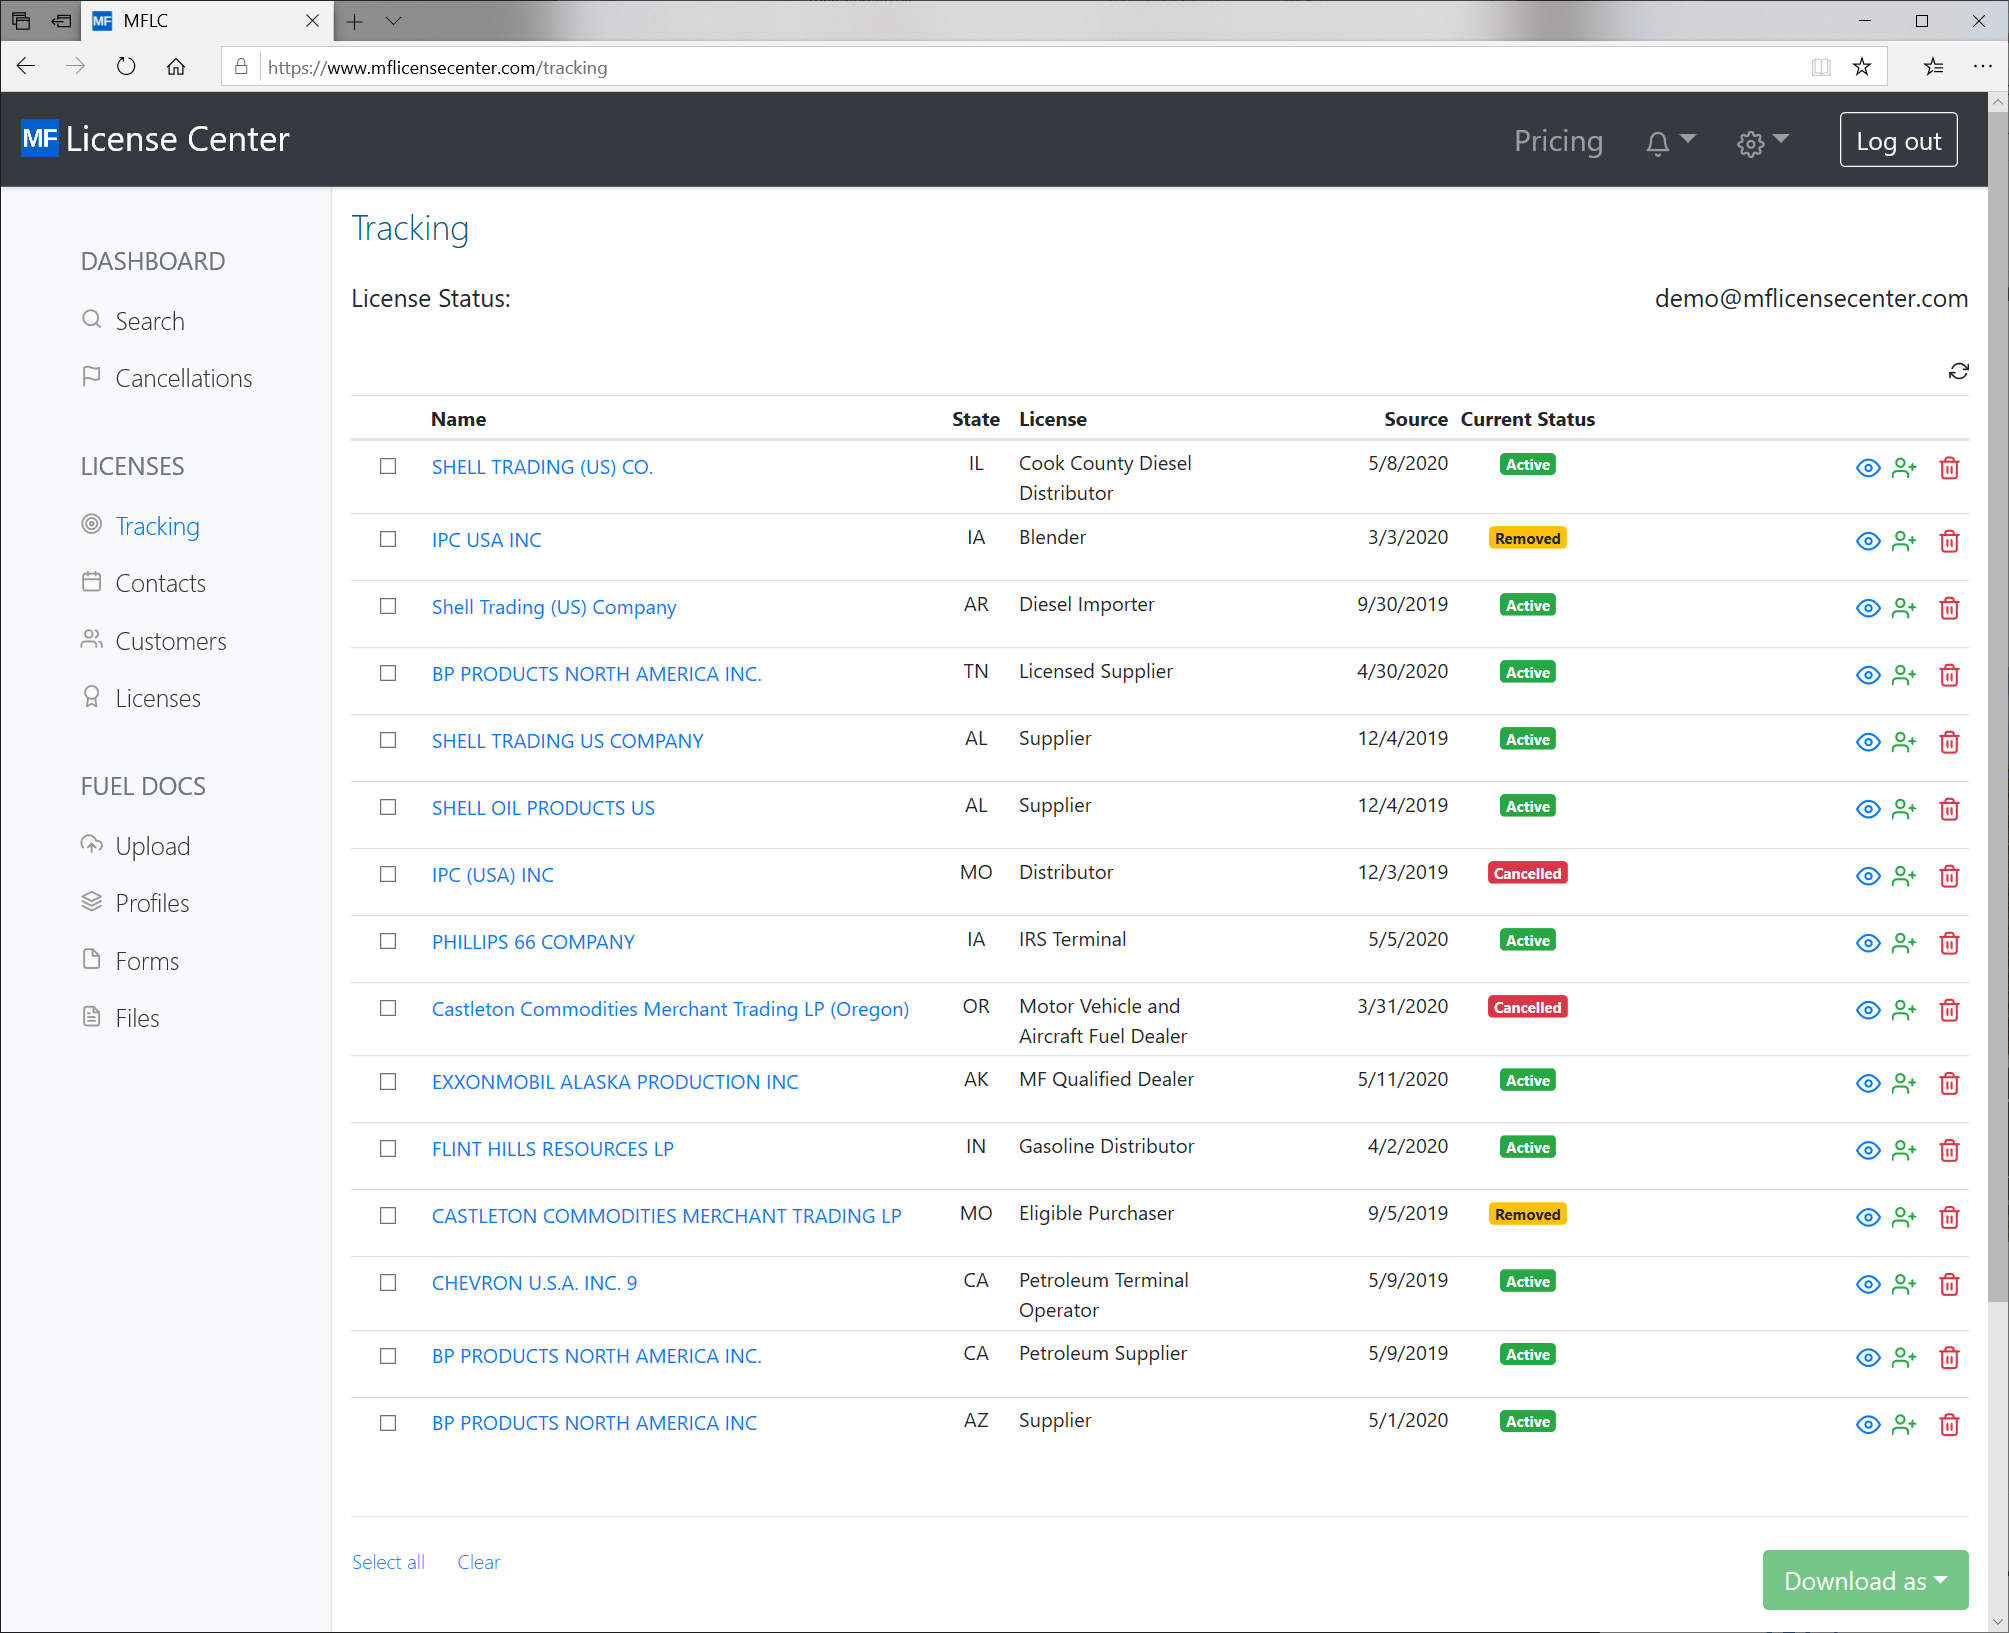Click the refresh icon above the license table
The height and width of the screenshot is (1633, 2009).
tap(1958, 372)
